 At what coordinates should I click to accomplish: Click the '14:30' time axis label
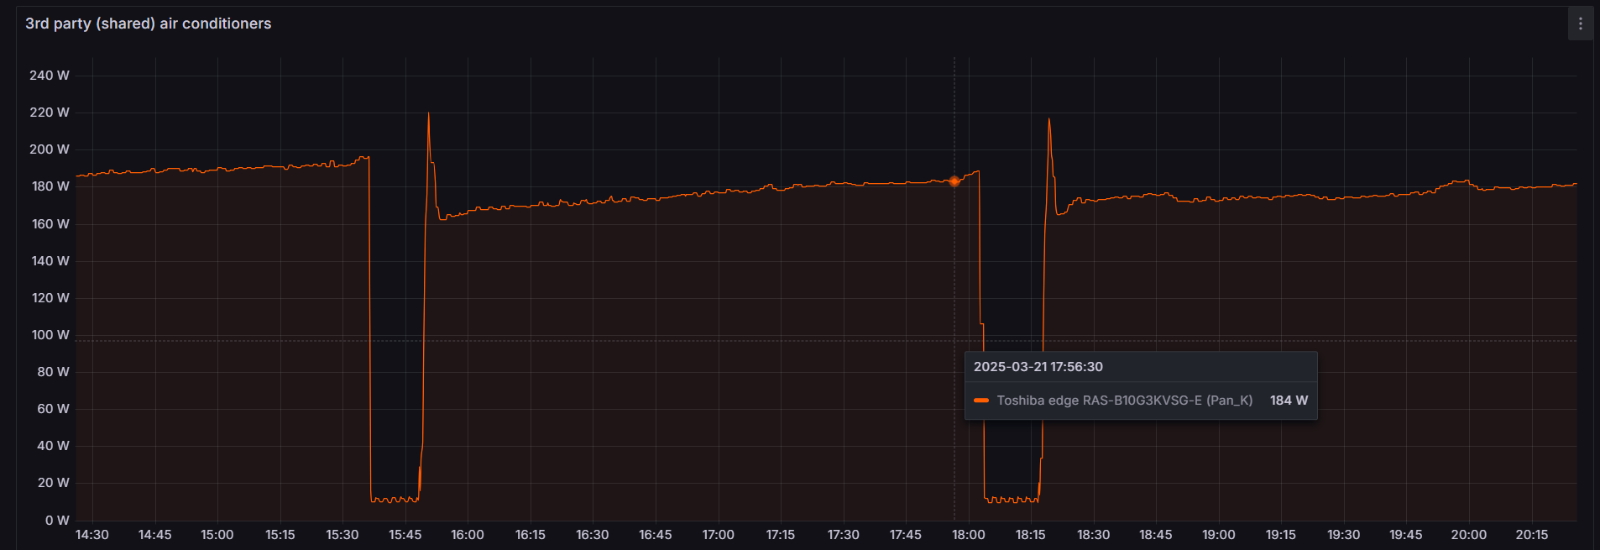tap(92, 535)
